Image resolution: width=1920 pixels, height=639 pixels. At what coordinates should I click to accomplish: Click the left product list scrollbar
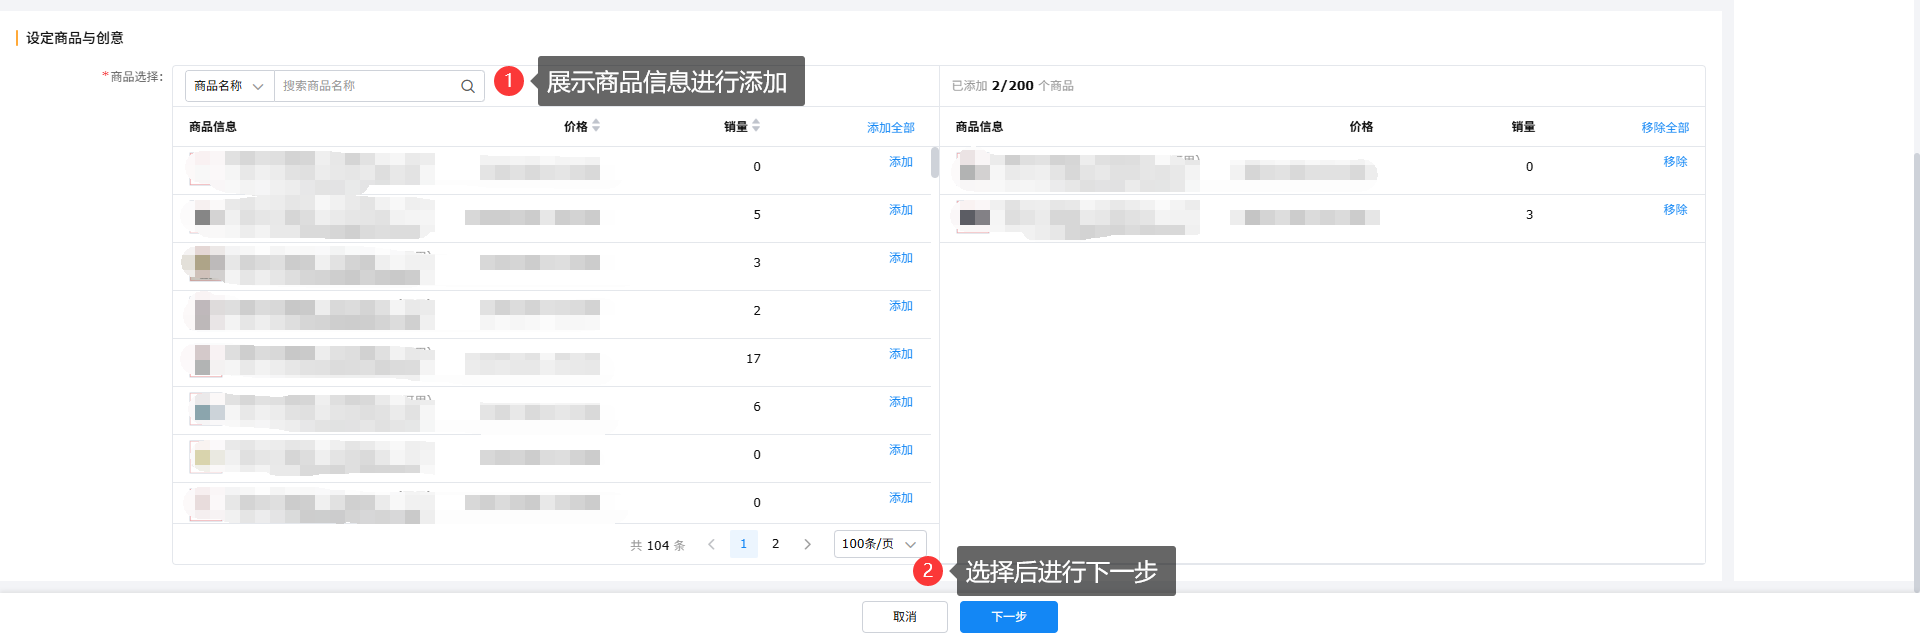tap(934, 162)
